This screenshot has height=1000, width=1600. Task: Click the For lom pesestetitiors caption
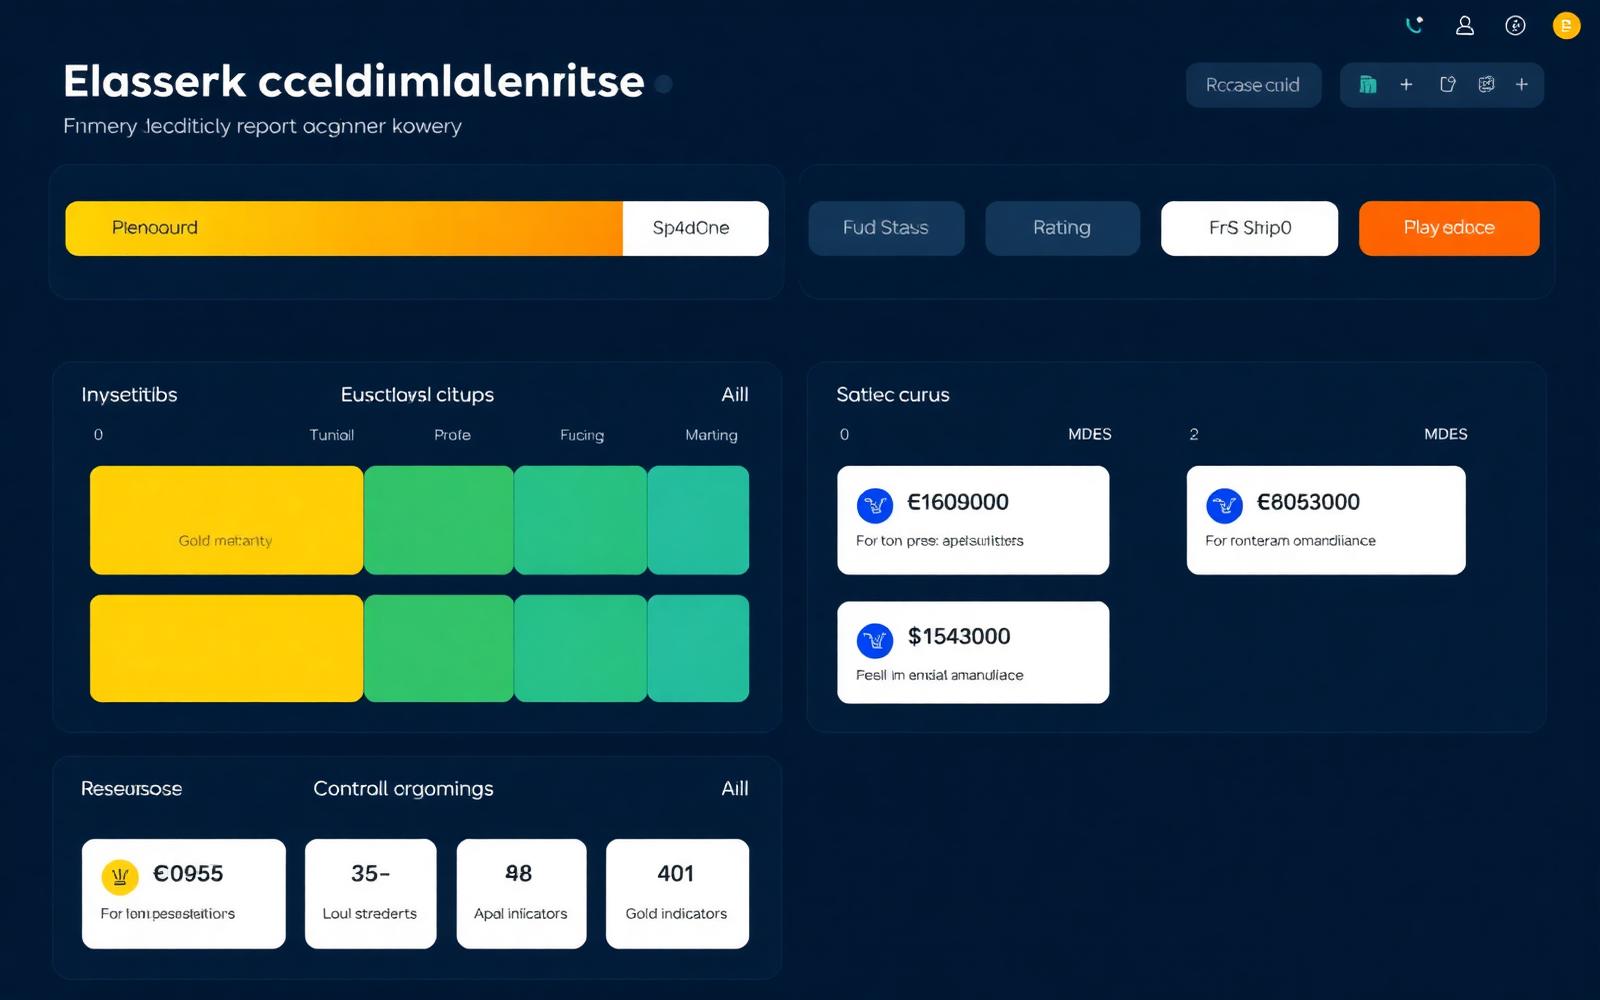(167, 914)
